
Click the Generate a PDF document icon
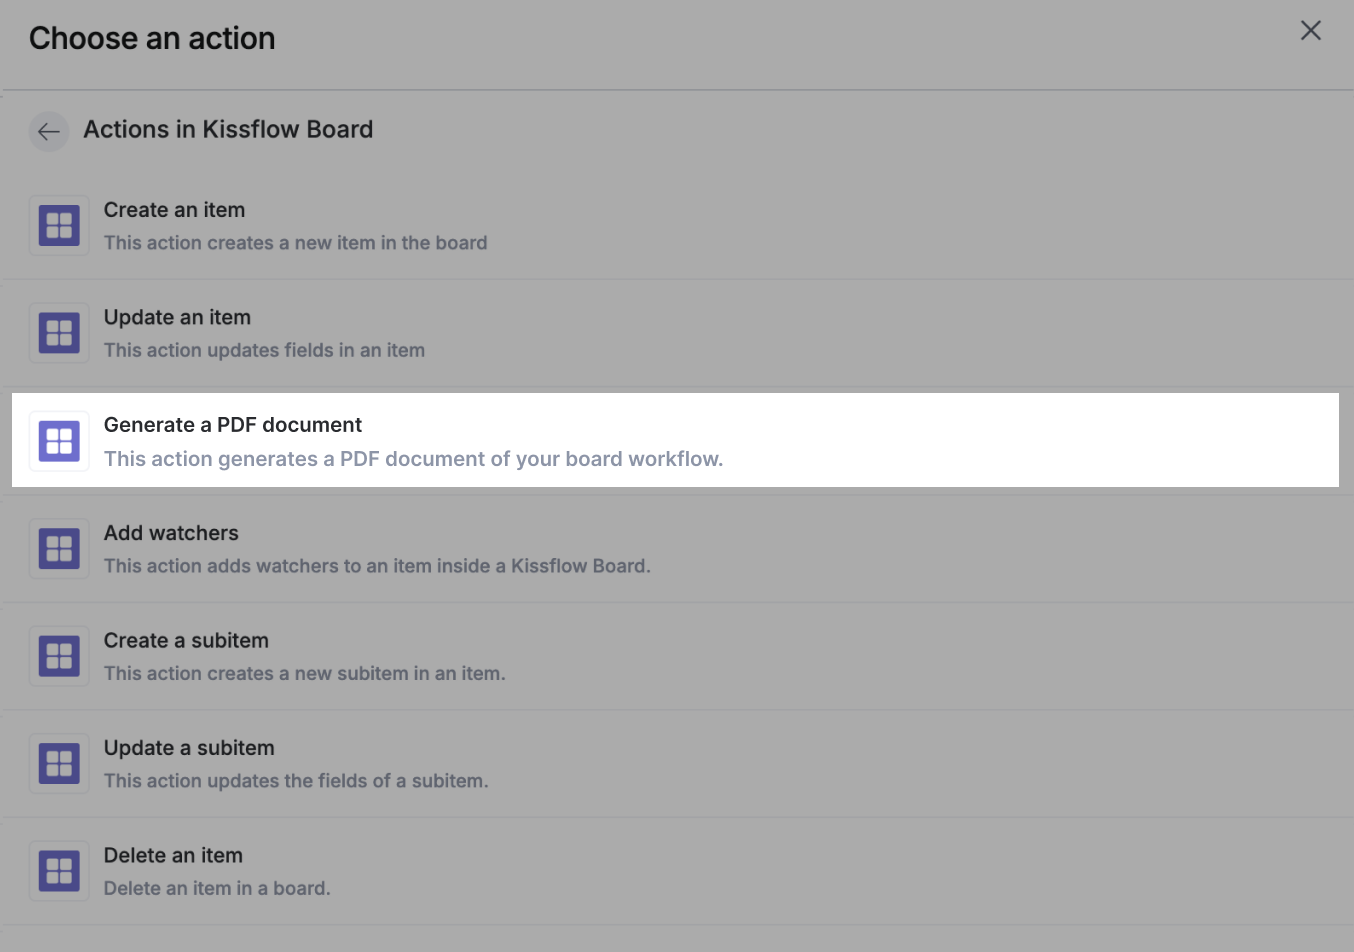(x=59, y=441)
